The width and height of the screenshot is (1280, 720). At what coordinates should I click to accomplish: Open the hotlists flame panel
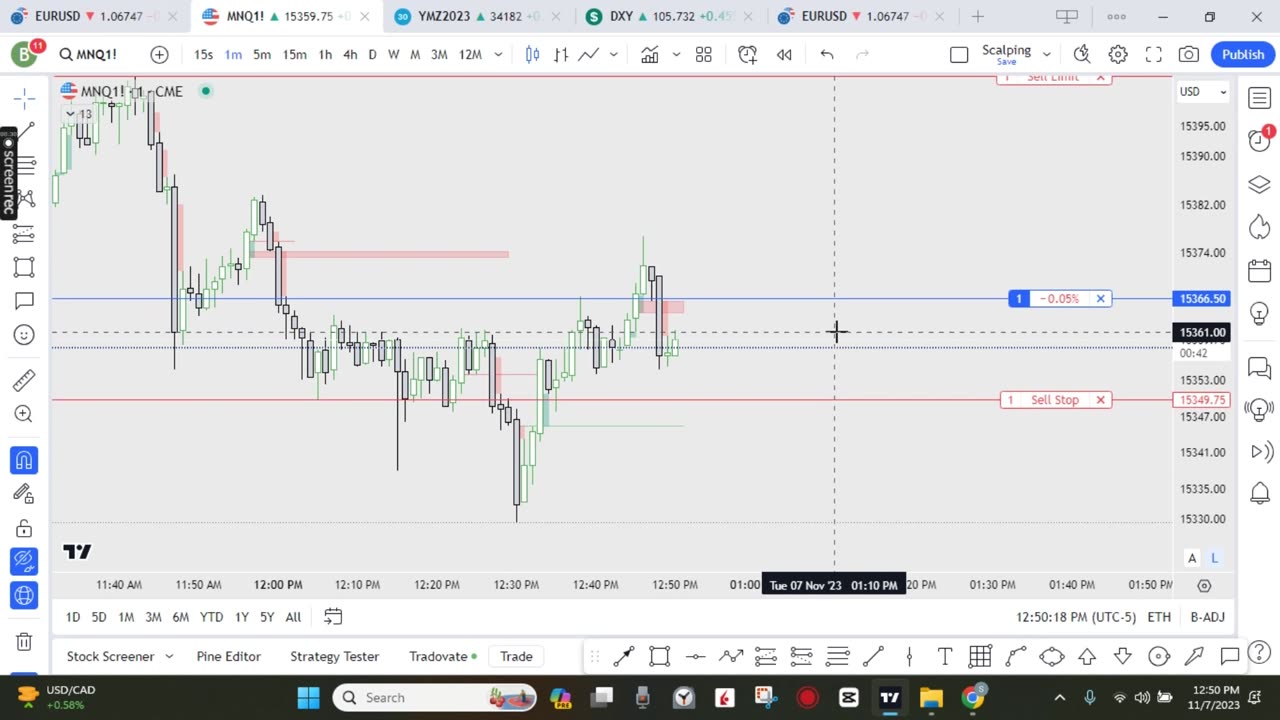point(1259,228)
